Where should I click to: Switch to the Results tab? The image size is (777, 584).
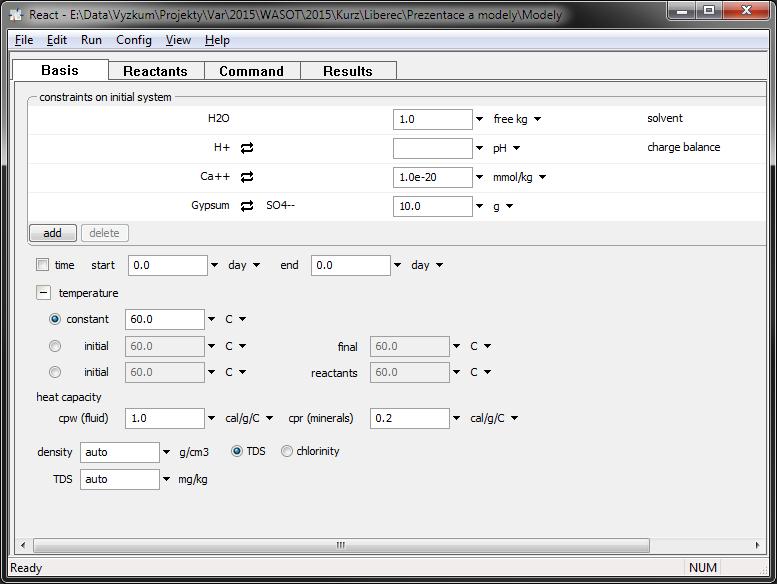point(348,71)
